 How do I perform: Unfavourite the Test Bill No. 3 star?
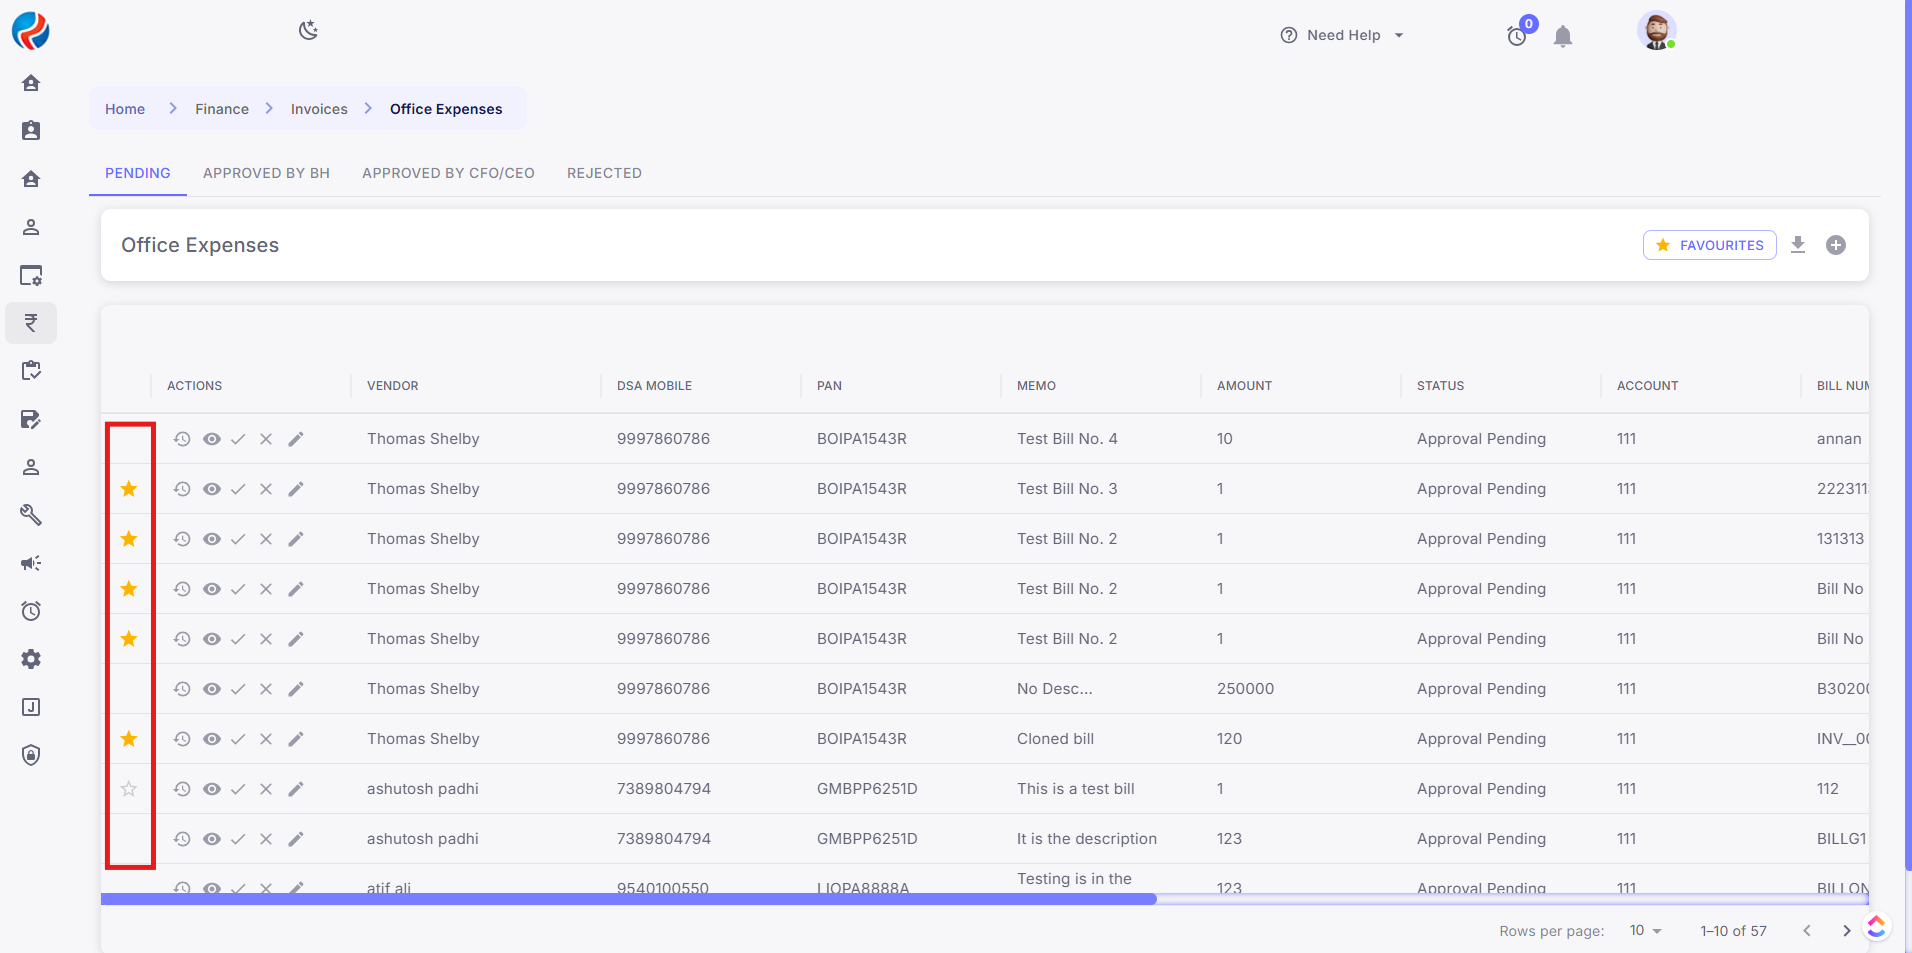(129, 489)
